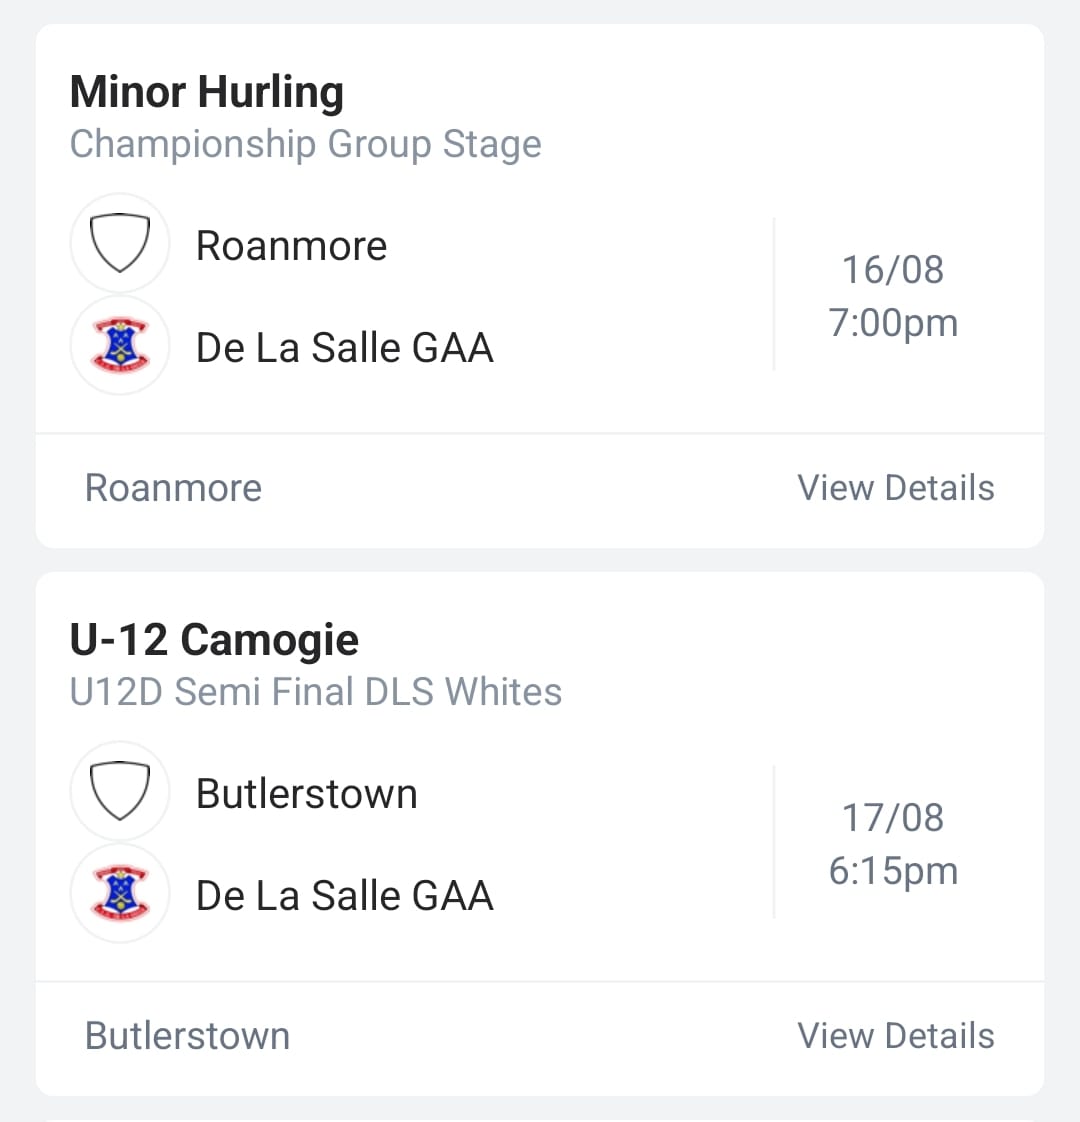Image resolution: width=1080 pixels, height=1122 pixels.
Task: Select the Roanmore team name
Action: (x=291, y=246)
